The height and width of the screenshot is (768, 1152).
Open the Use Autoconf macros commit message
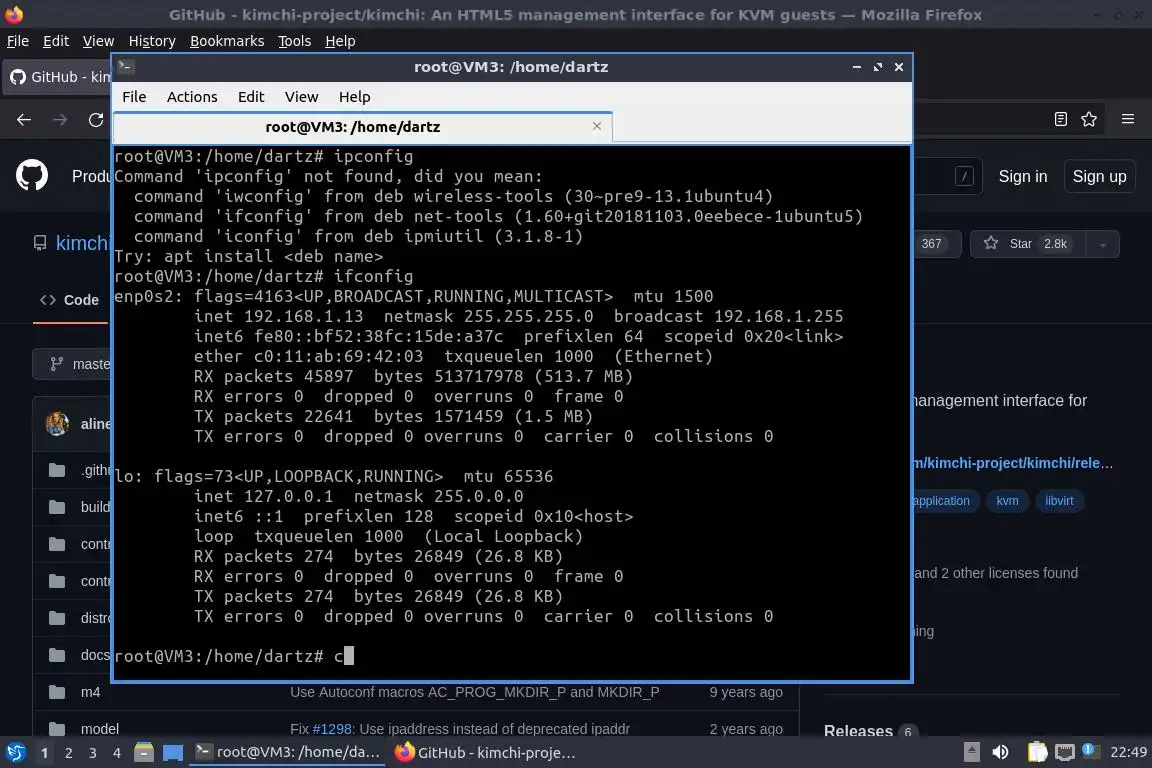pos(475,692)
